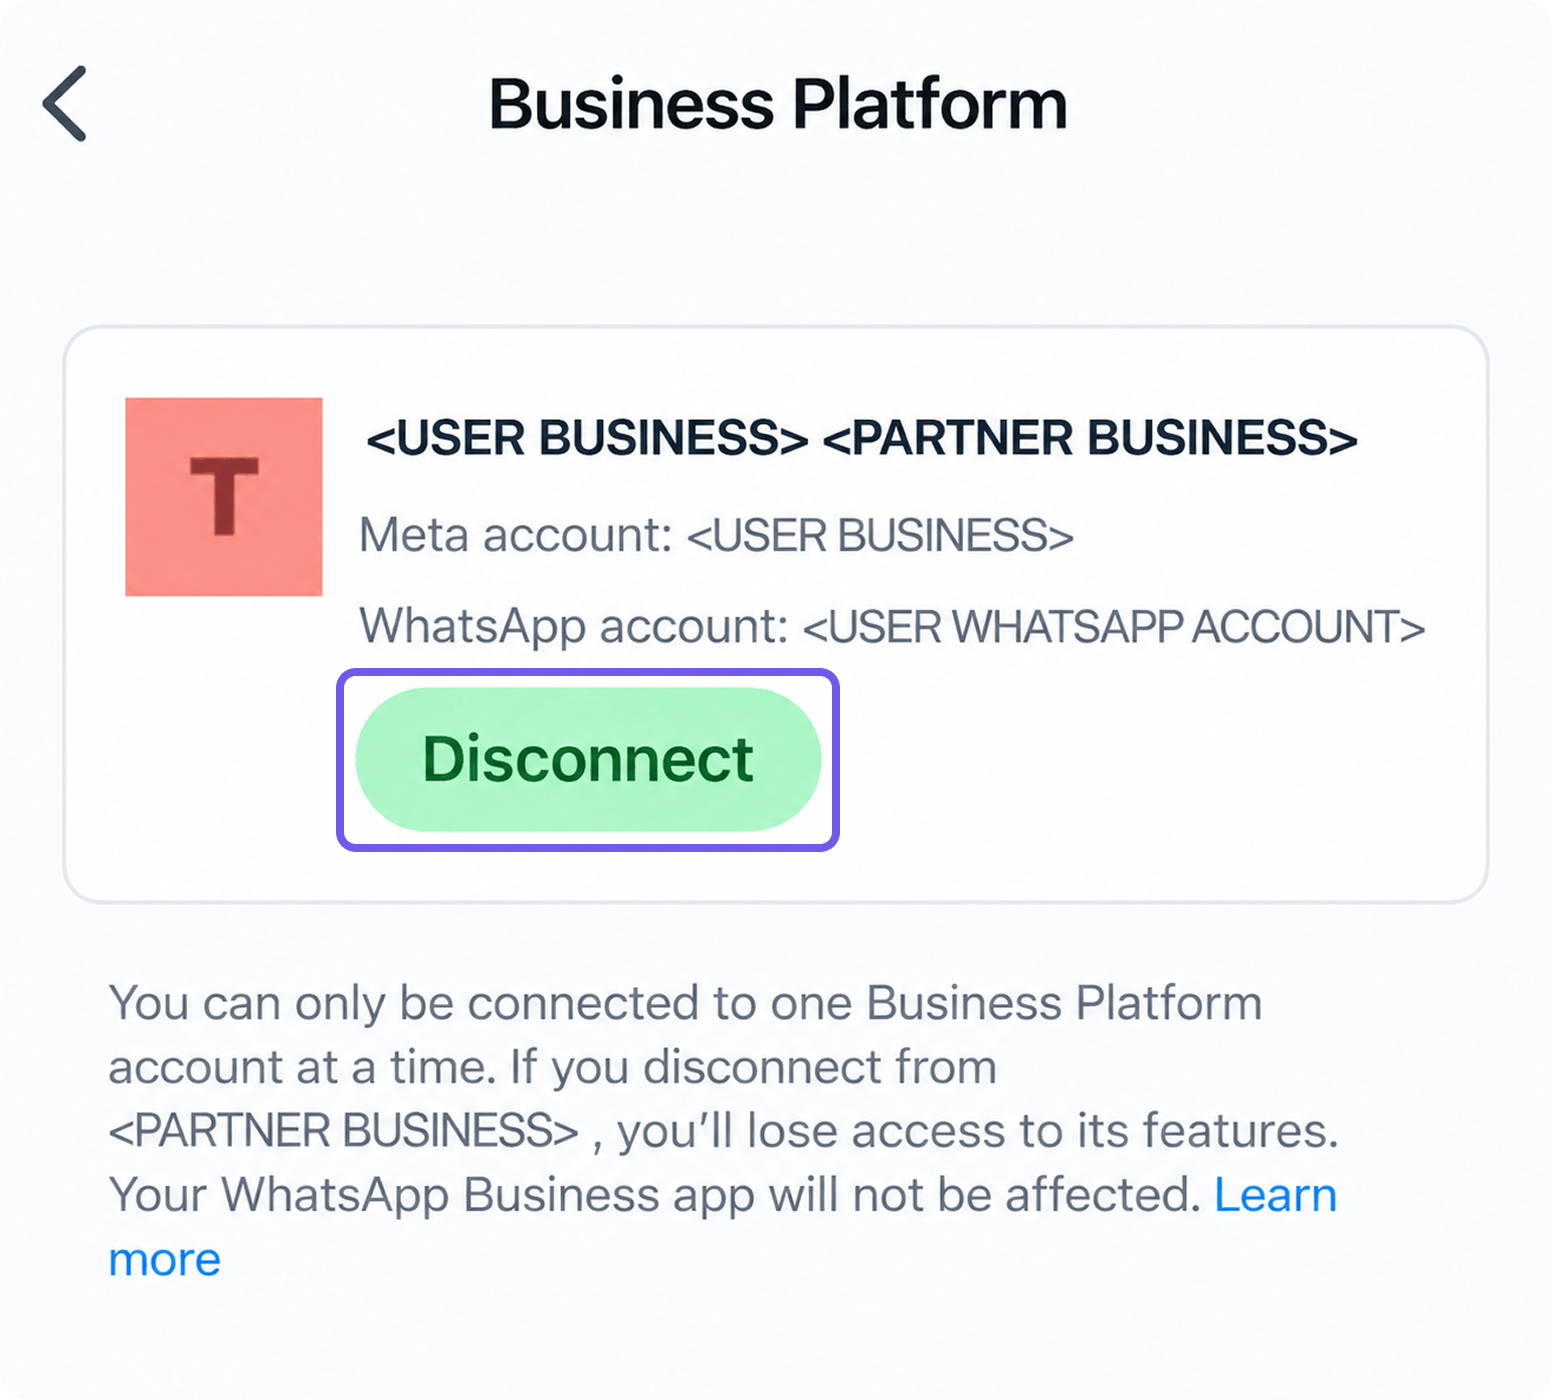
Task: Click empty area of the connected account card
Action: click(x=1150, y=780)
